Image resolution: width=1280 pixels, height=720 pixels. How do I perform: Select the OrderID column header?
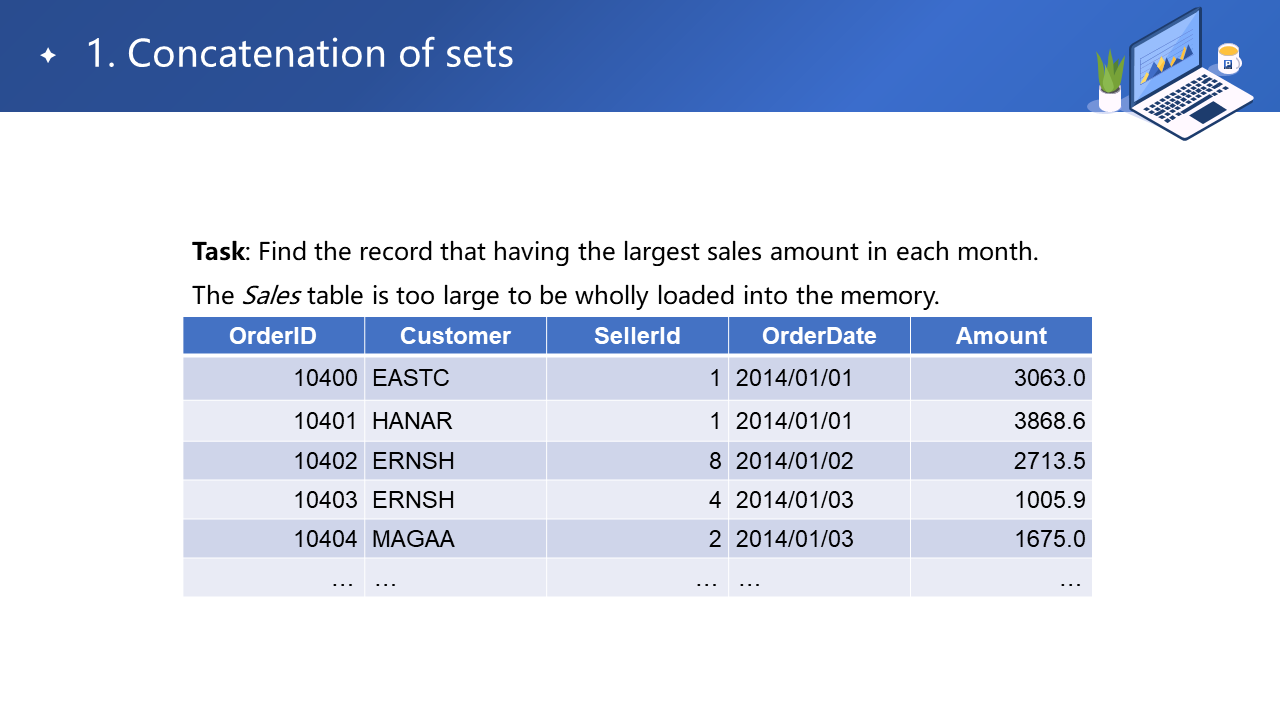273,336
